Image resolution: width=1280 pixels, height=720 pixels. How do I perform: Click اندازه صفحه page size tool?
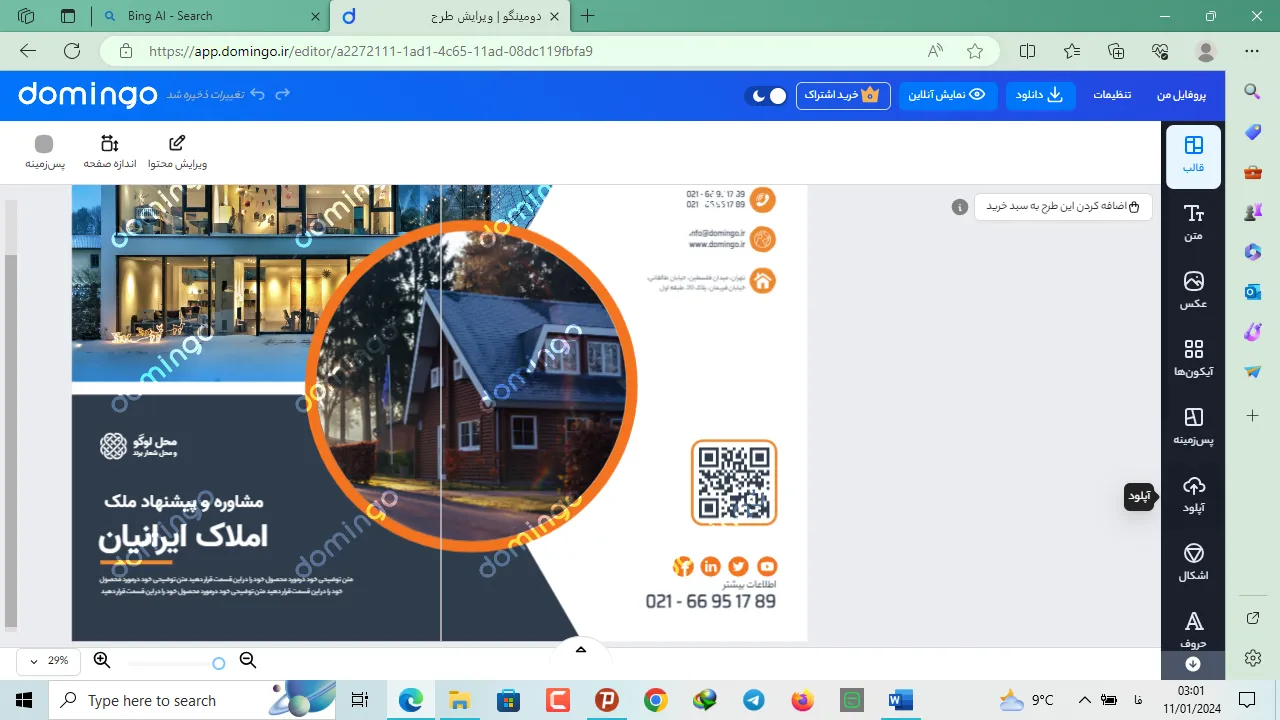click(109, 152)
